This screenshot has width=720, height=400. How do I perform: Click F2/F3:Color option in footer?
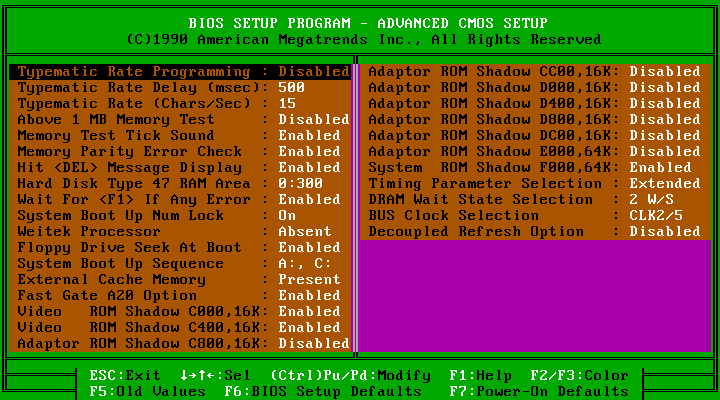pyautogui.click(x=580, y=376)
